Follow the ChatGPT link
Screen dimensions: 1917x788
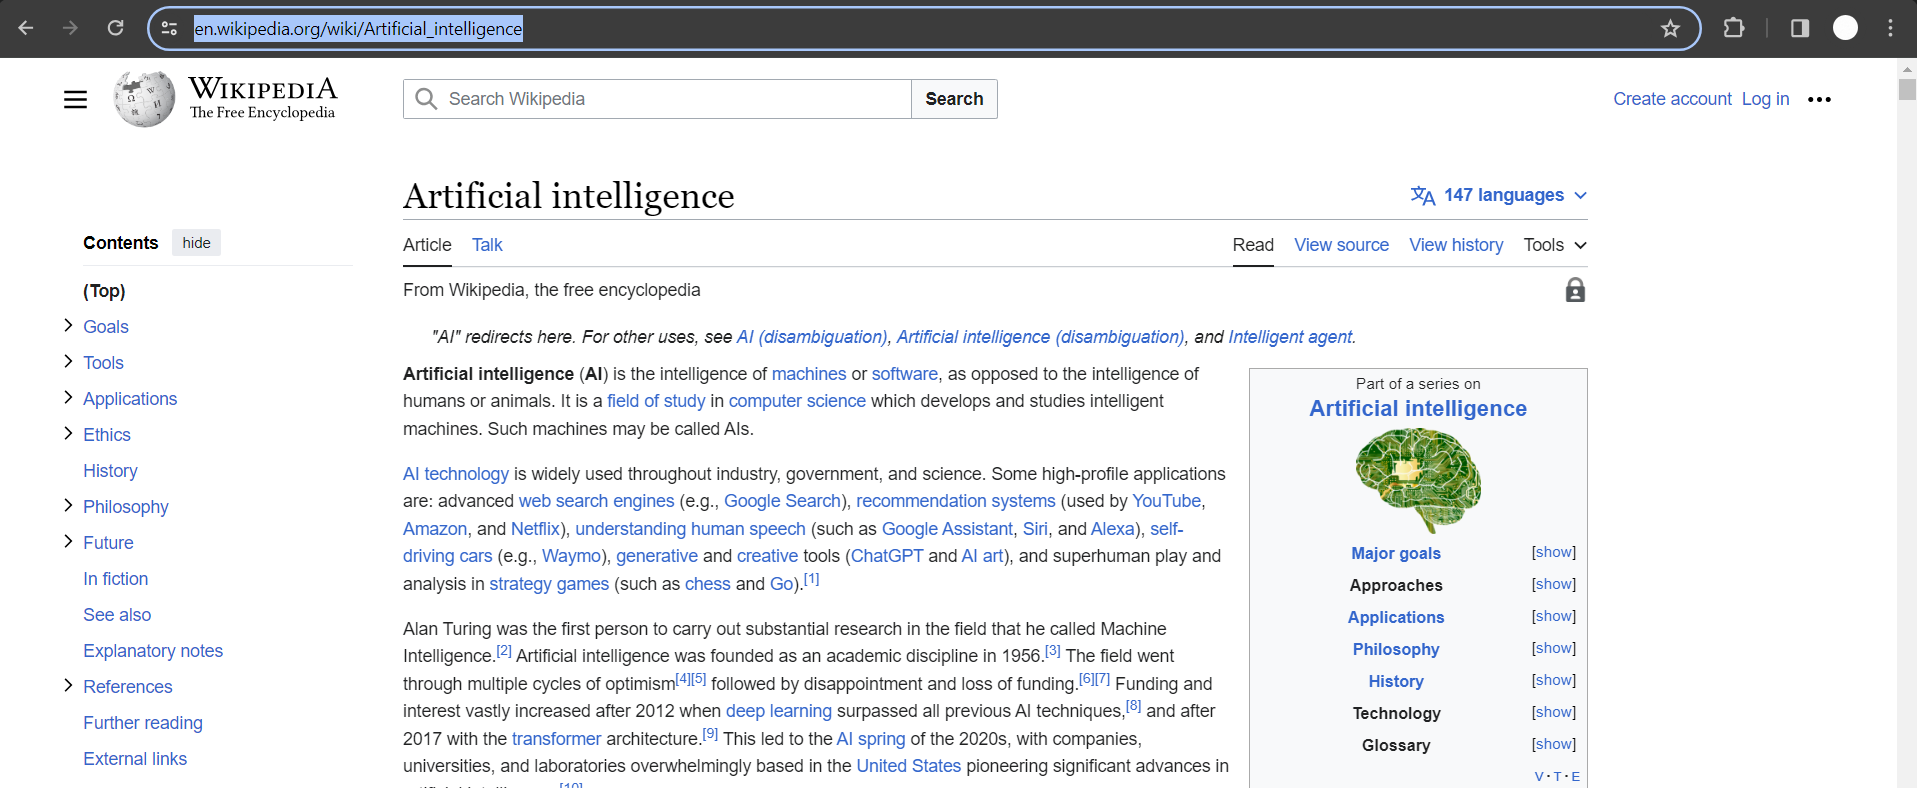click(887, 556)
